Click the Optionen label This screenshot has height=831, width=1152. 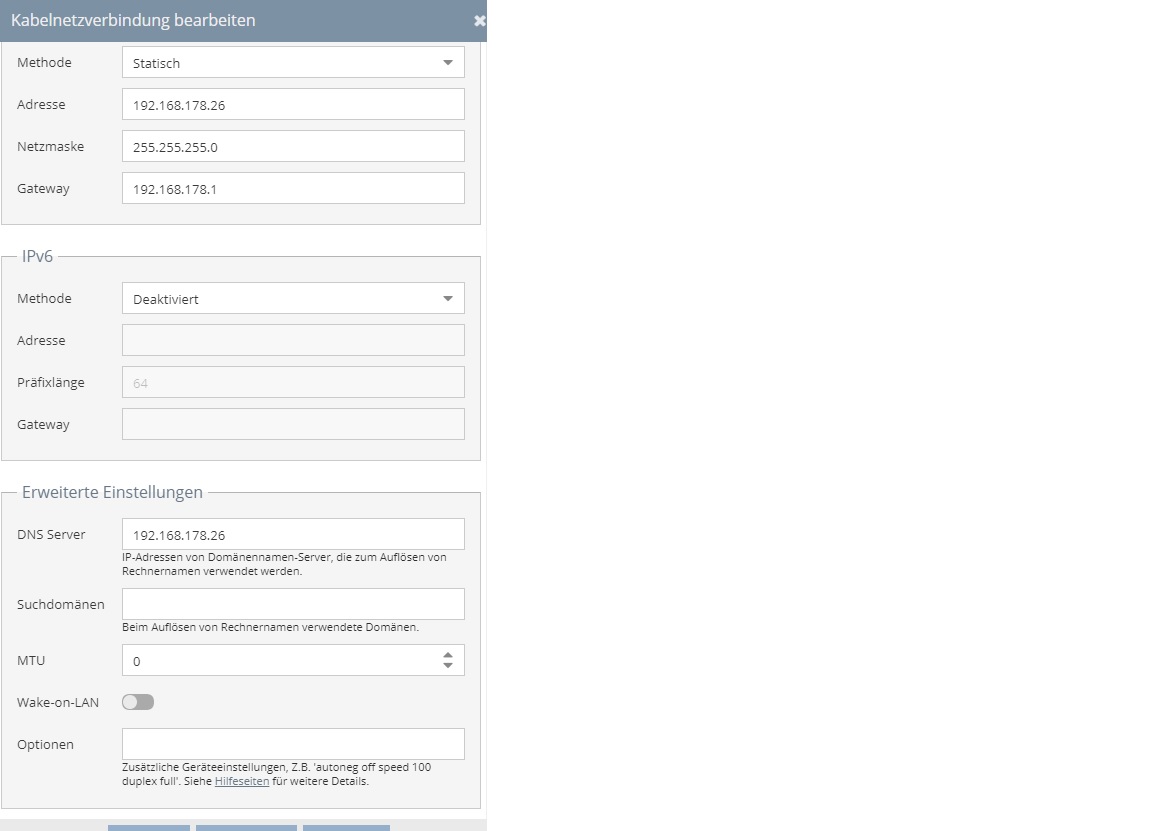(46, 744)
